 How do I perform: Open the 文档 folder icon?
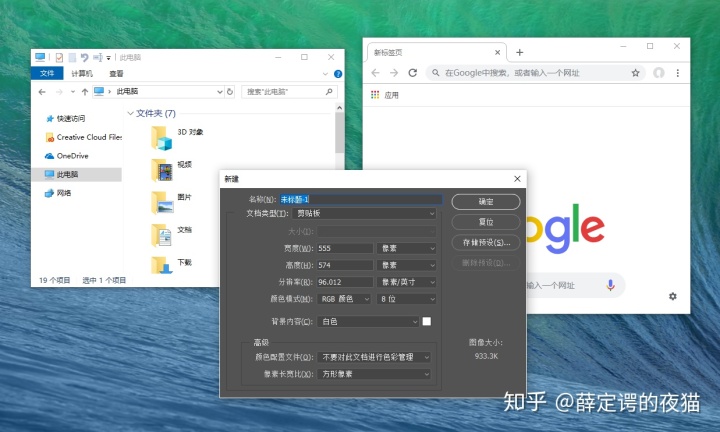pos(162,235)
